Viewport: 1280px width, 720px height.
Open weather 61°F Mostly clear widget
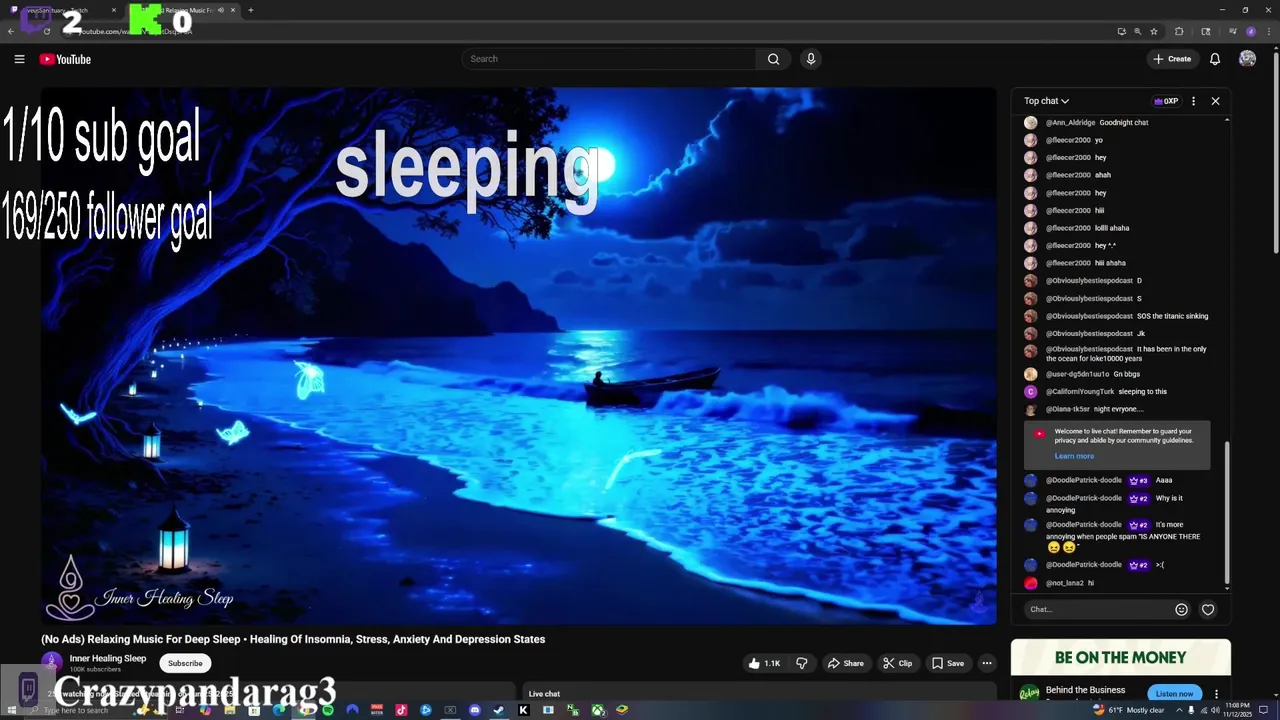point(1129,710)
